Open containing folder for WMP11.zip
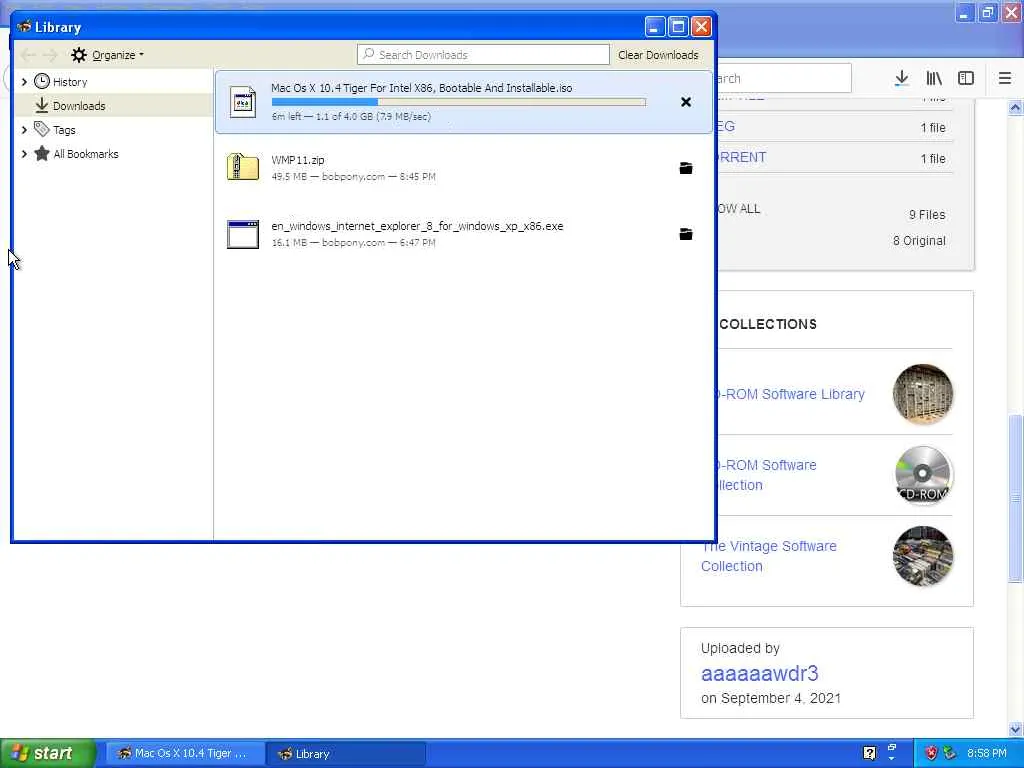The width and height of the screenshot is (1024, 768). pos(686,168)
